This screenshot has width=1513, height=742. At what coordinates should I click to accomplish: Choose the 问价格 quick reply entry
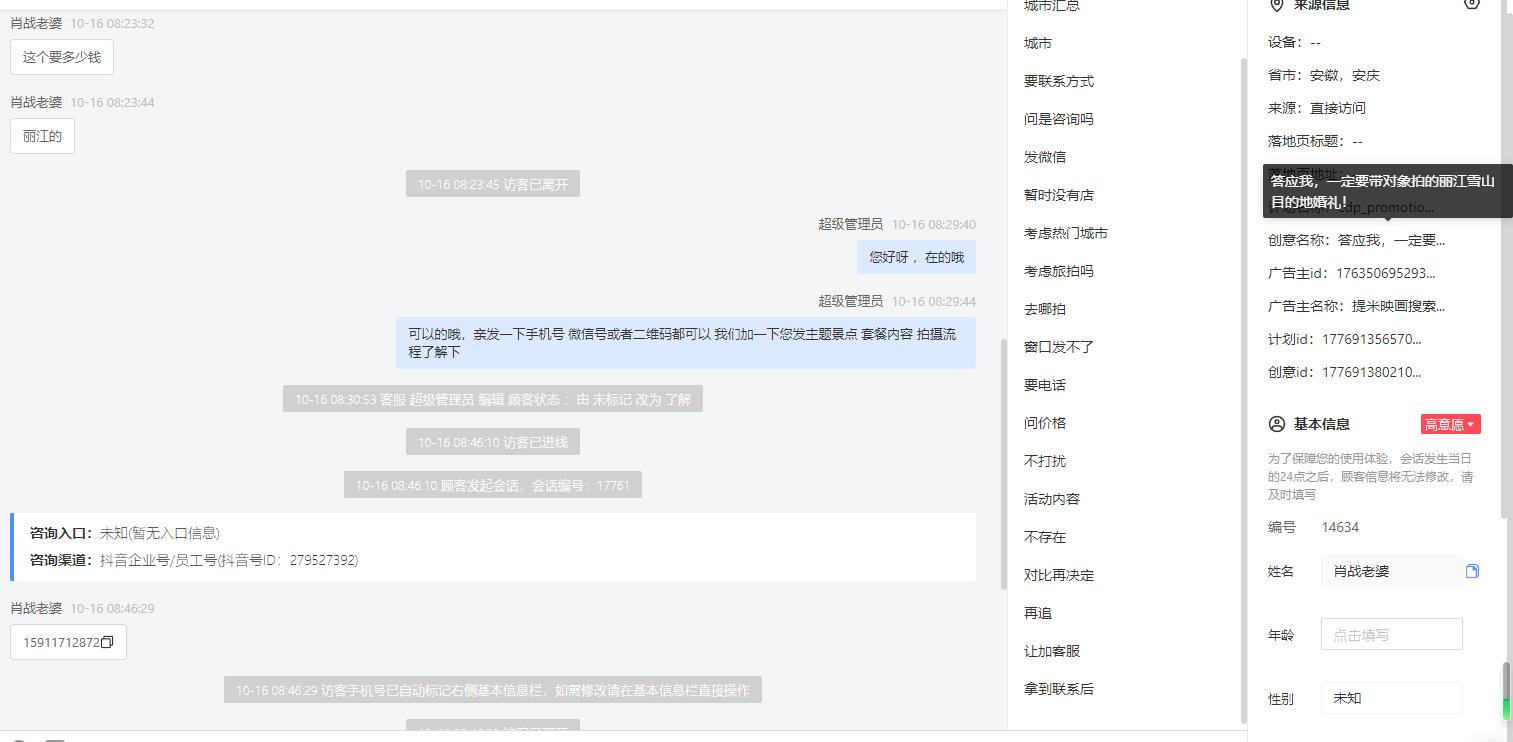1045,423
